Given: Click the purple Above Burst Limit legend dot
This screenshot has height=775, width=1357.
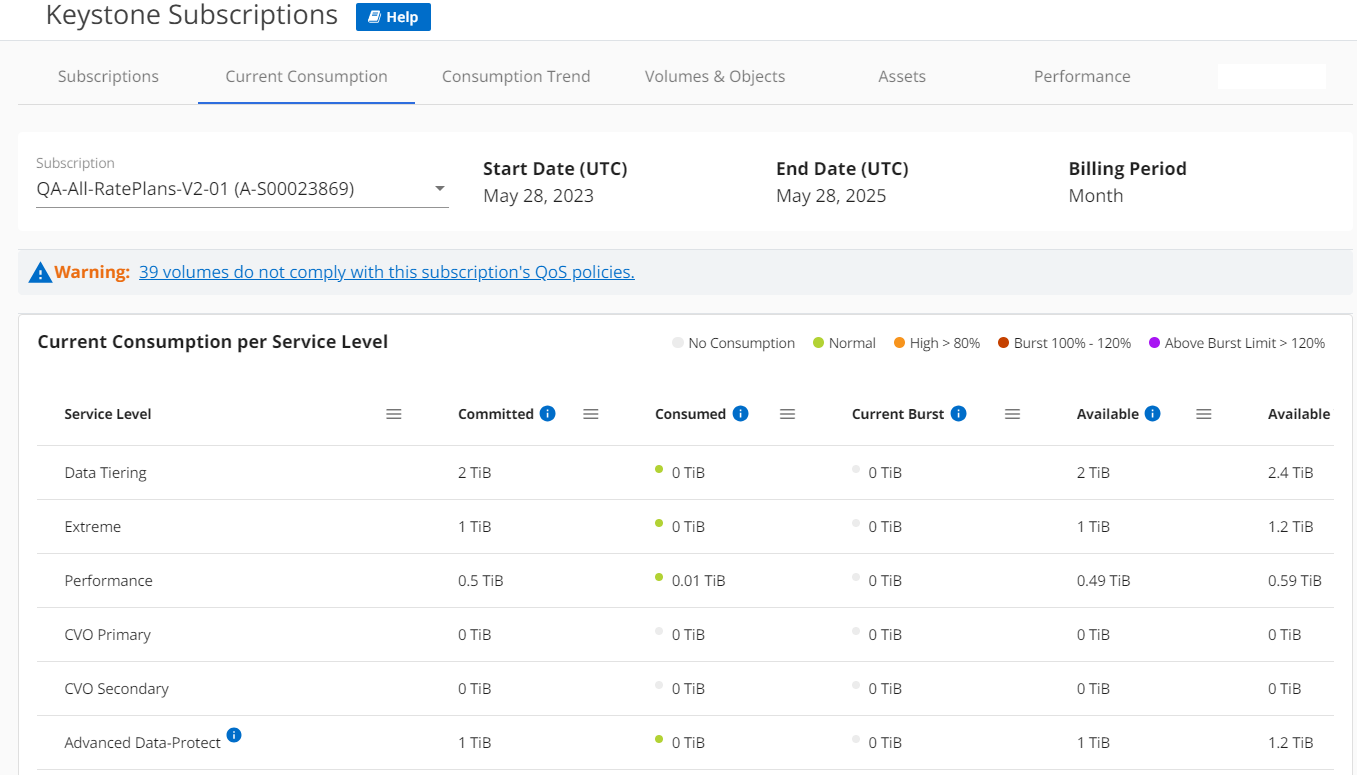Looking at the screenshot, I should [x=1154, y=343].
